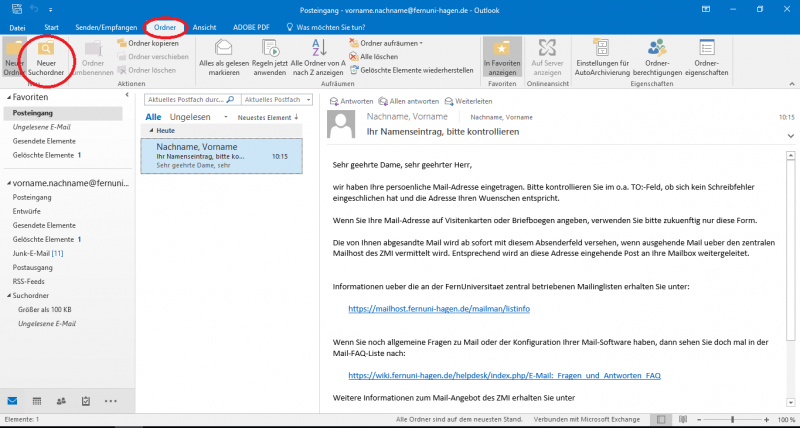Click the Antworten reply button
The height and width of the screenshot is (428, 800).
tap(352, 101)
